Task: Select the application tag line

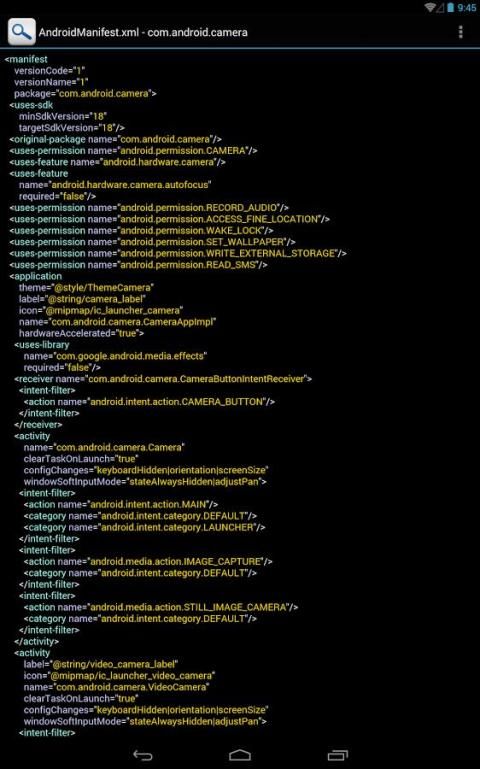Action: tap(35, 276)
